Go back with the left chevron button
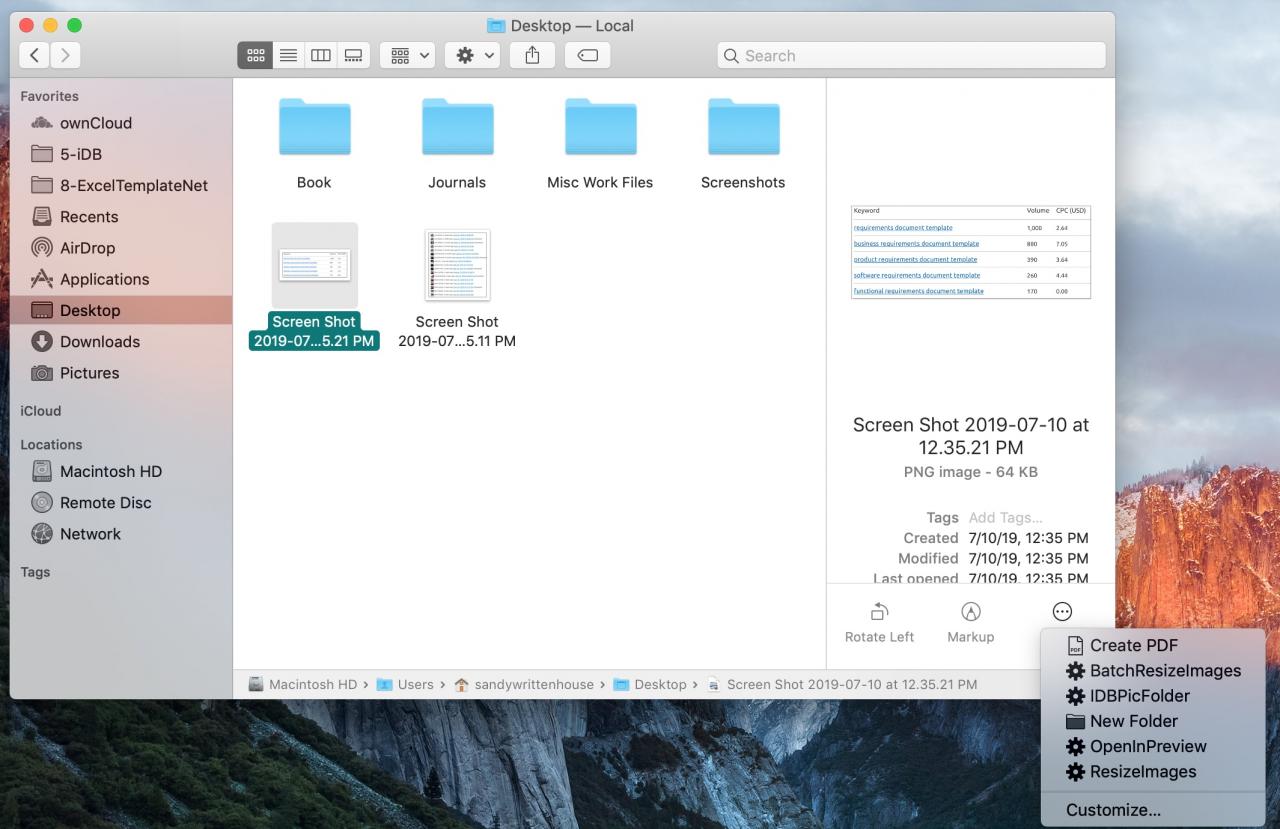The image size is (1280, 829). click(35, 56)
